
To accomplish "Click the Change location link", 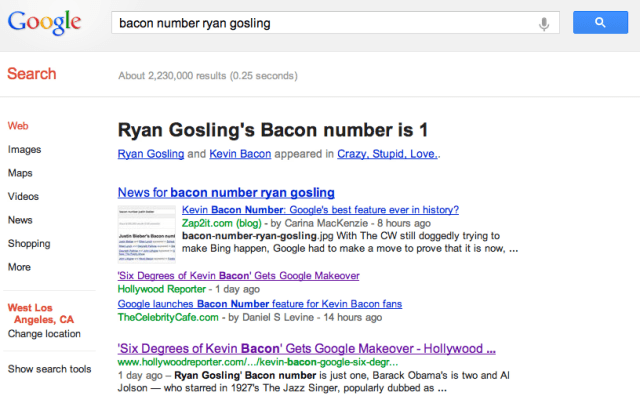I will click(45, 333).
